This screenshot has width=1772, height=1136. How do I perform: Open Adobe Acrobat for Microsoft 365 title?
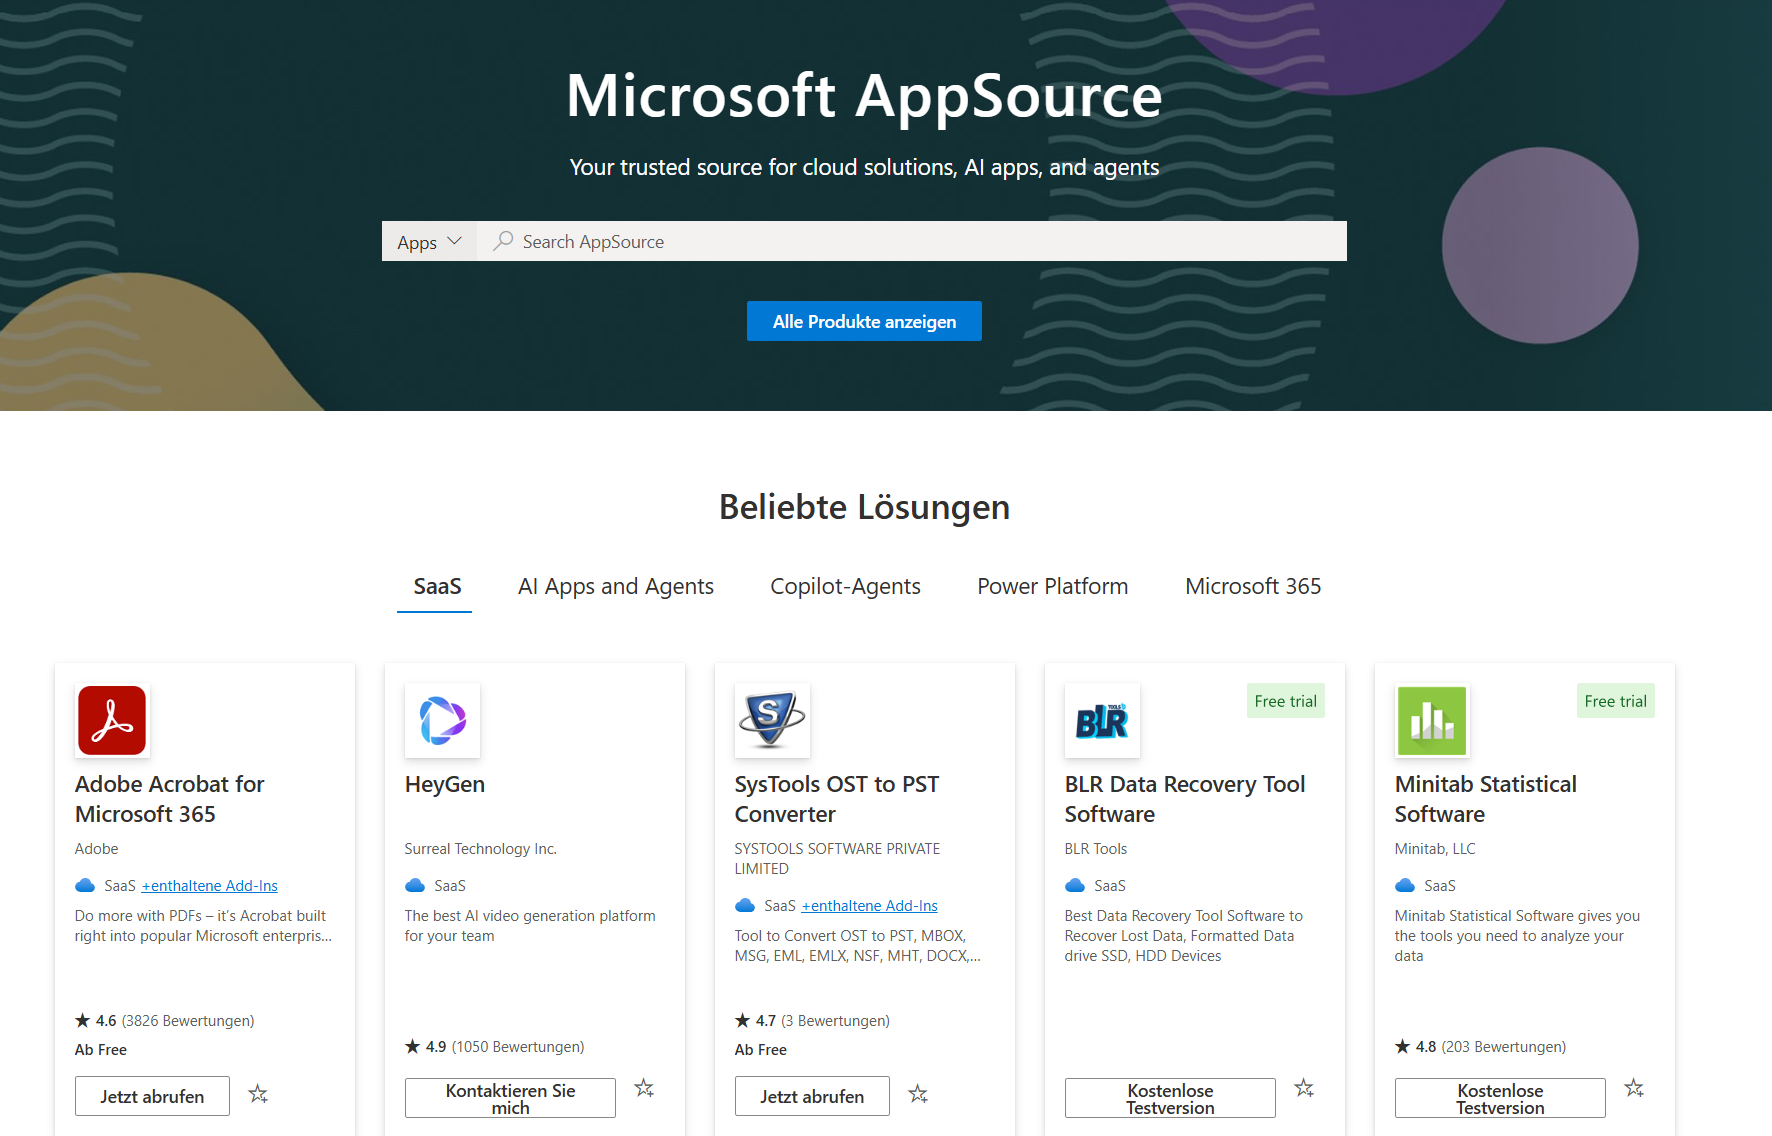170,799
